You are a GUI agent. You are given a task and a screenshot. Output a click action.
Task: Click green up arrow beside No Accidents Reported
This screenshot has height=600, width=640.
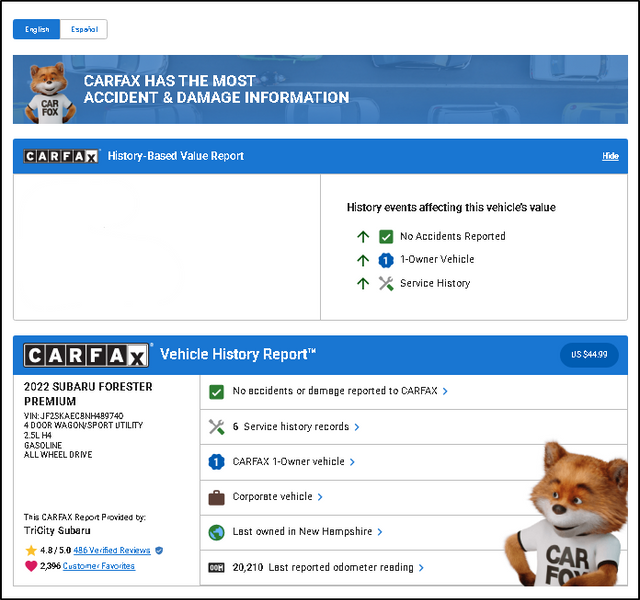point(363,236)
